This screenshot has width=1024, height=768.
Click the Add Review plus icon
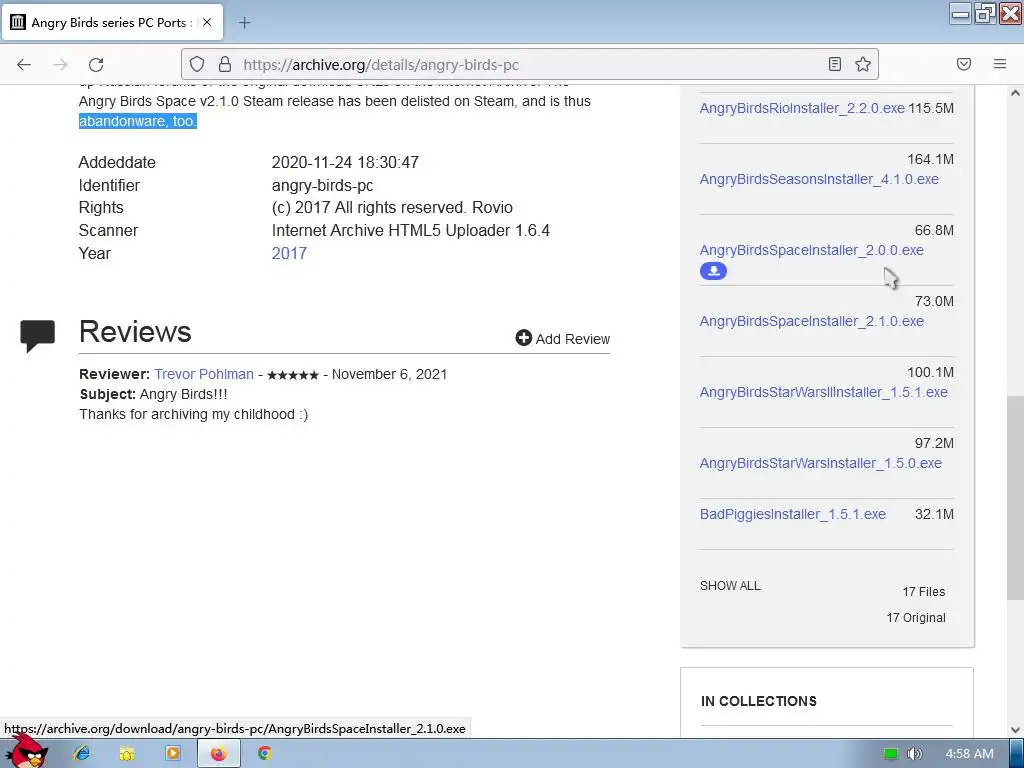point(523,338)
